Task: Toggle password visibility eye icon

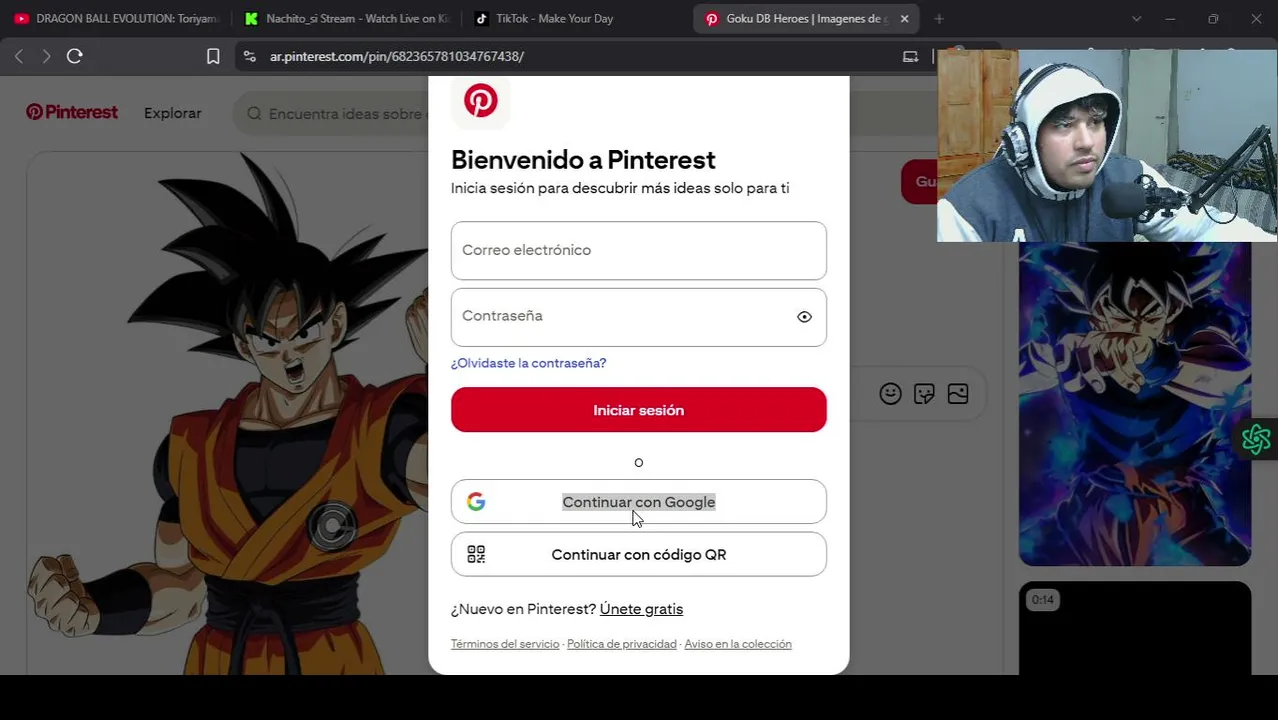Action: [x=804, y=317]
